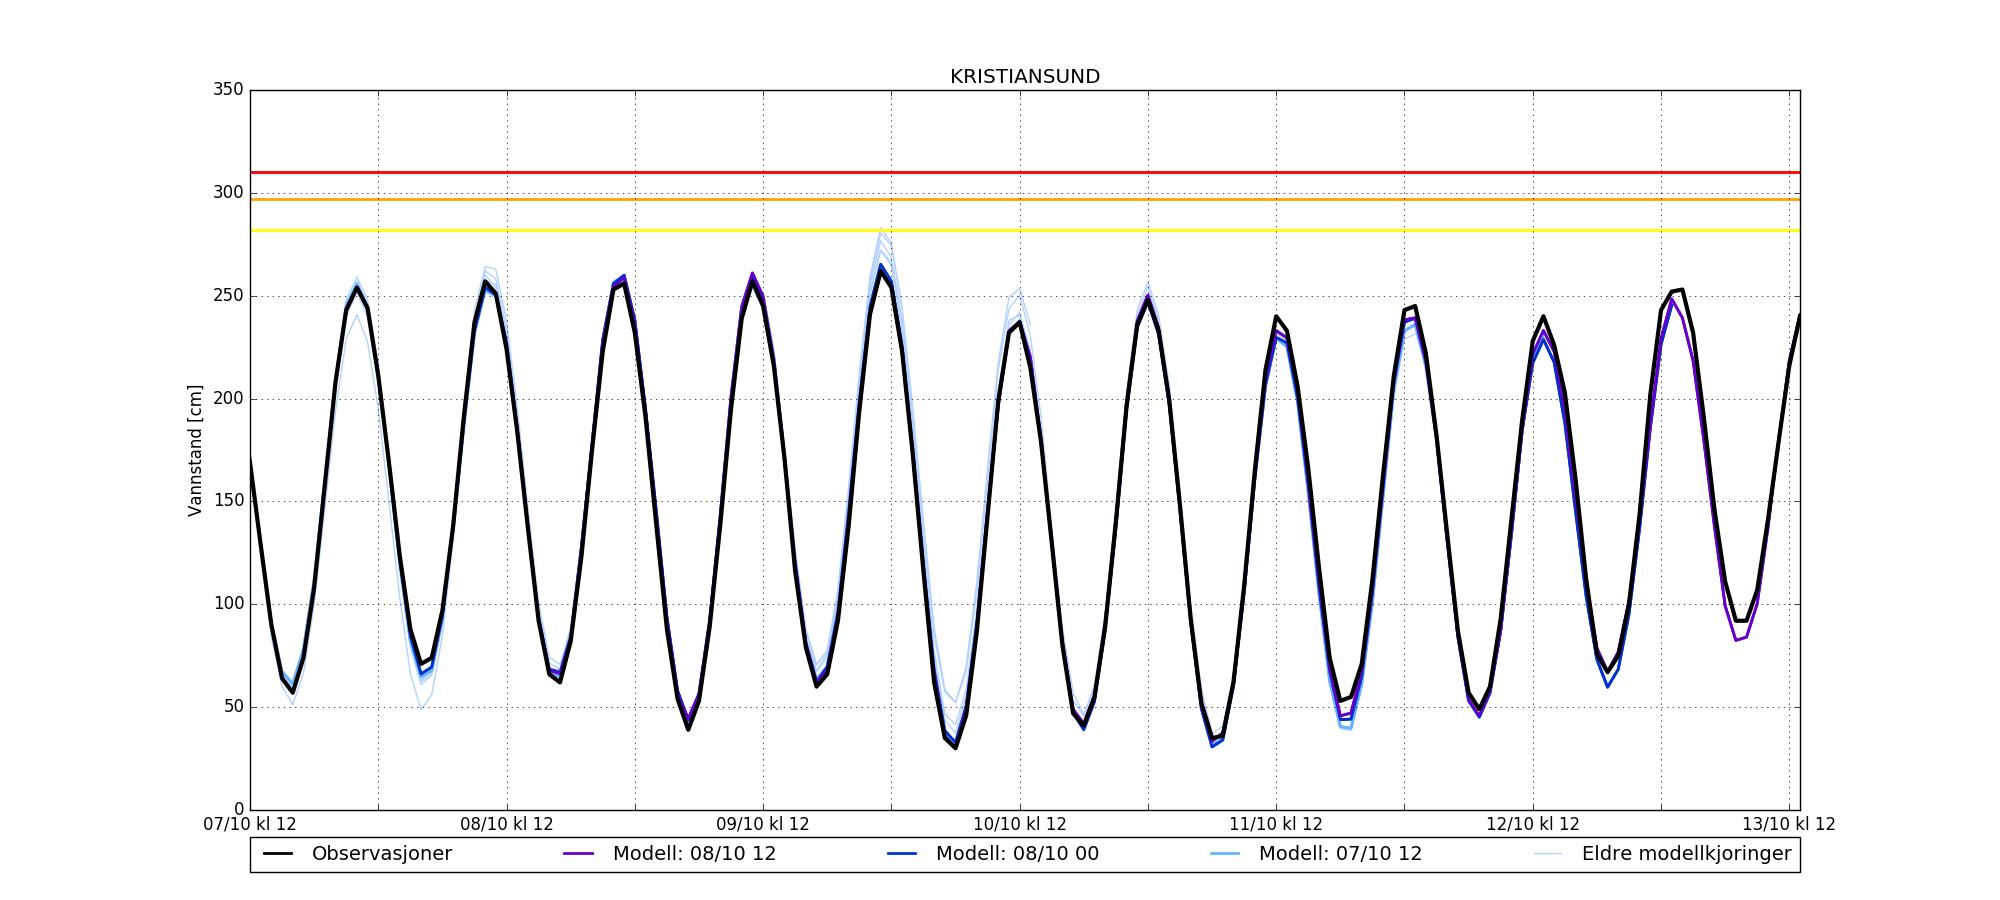Click the 'Eldre modellkjoringer' legend label
This screenshot has width=2000, height=900.
[1686, 854]
